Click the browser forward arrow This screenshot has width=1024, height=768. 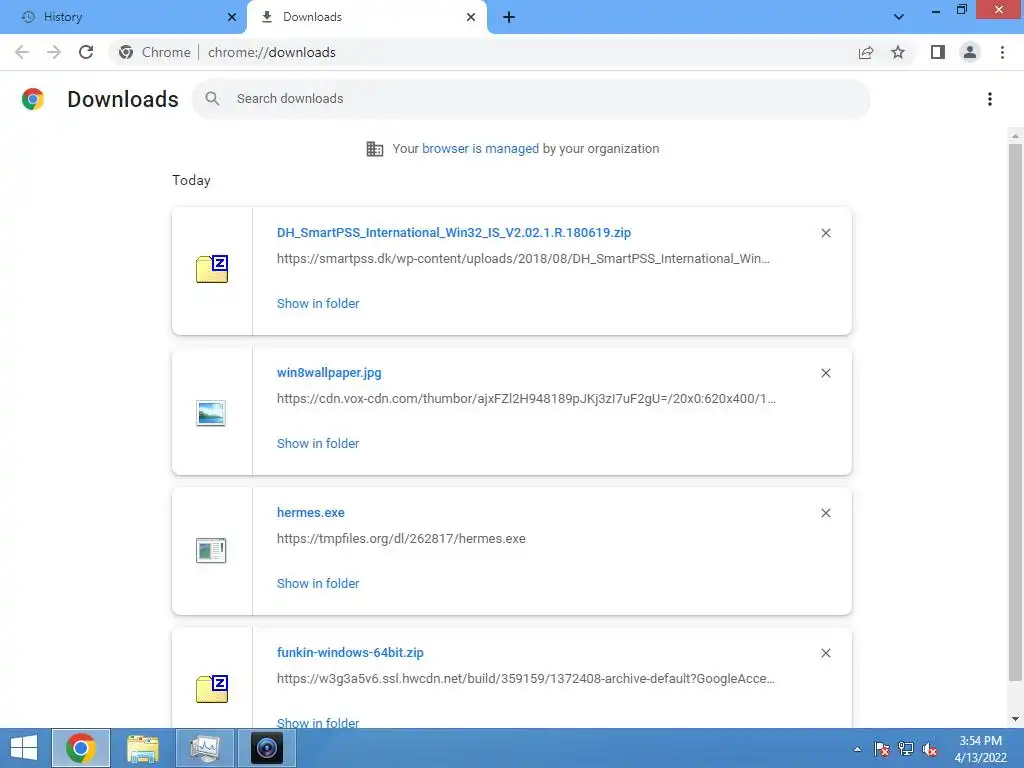(x=54, y=52)
